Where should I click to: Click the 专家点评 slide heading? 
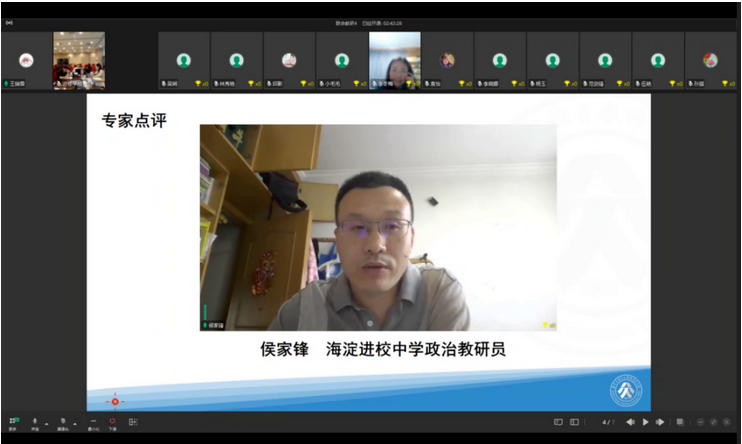134,121
